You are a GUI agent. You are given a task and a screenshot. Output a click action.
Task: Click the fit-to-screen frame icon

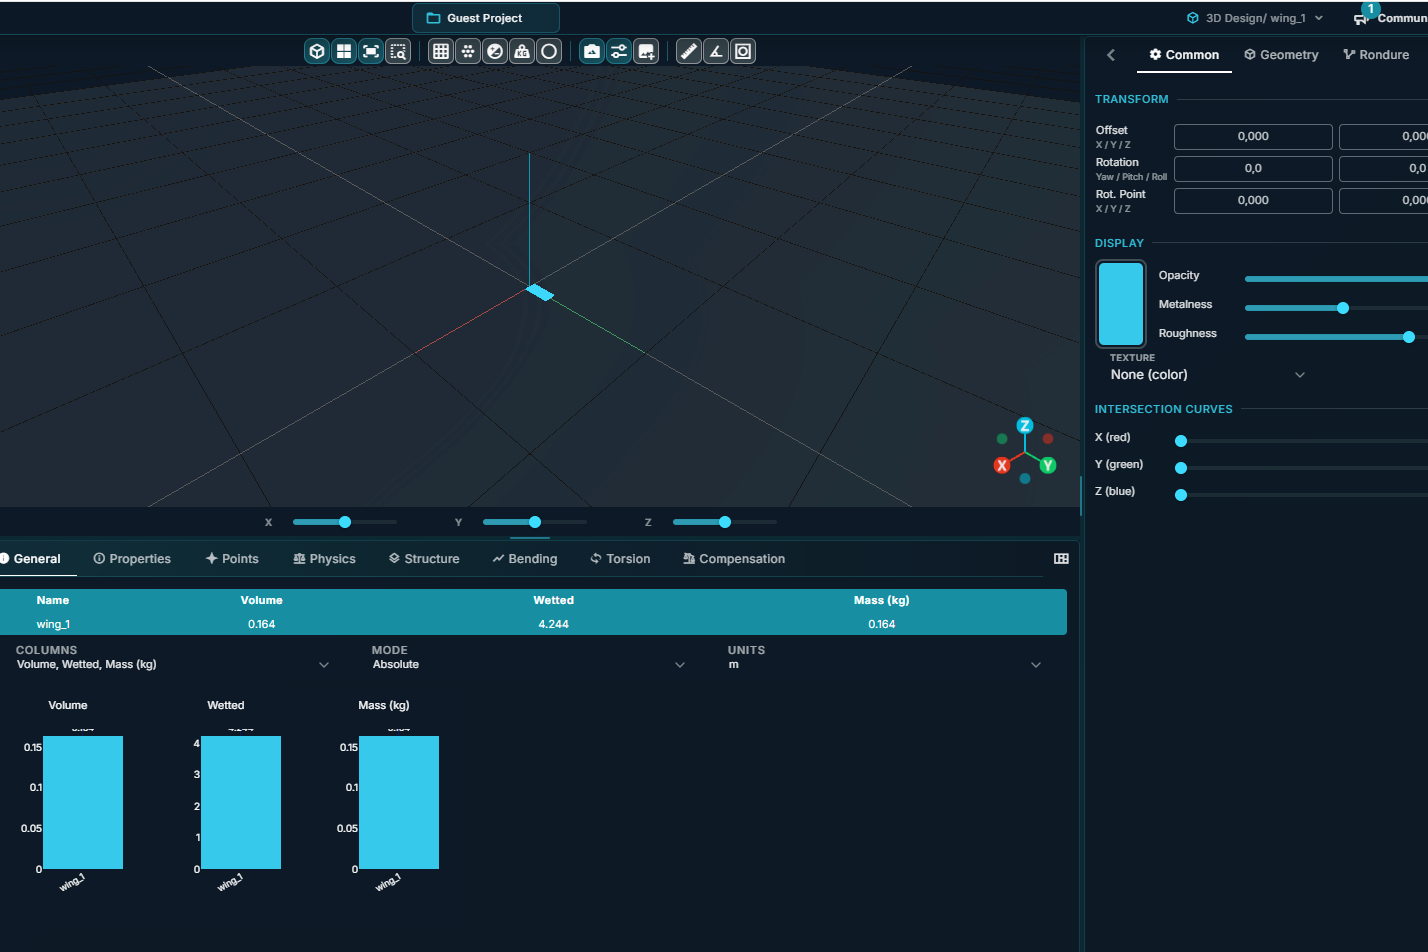pos(371,51)
